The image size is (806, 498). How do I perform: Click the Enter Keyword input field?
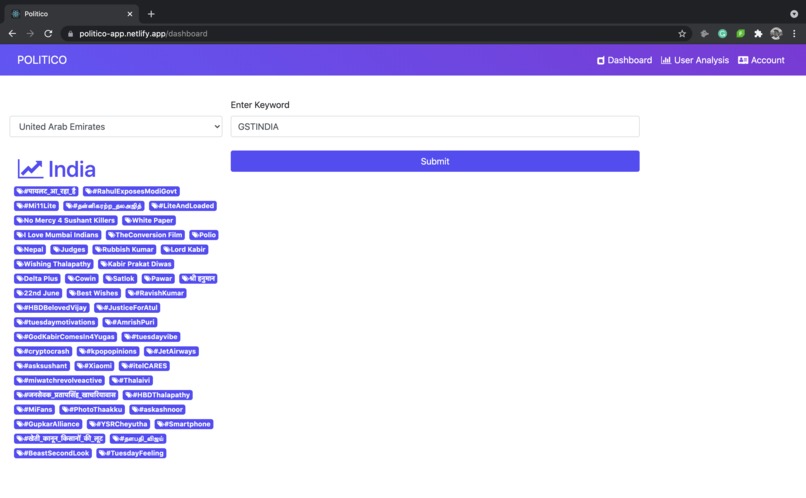coord(435,126)
